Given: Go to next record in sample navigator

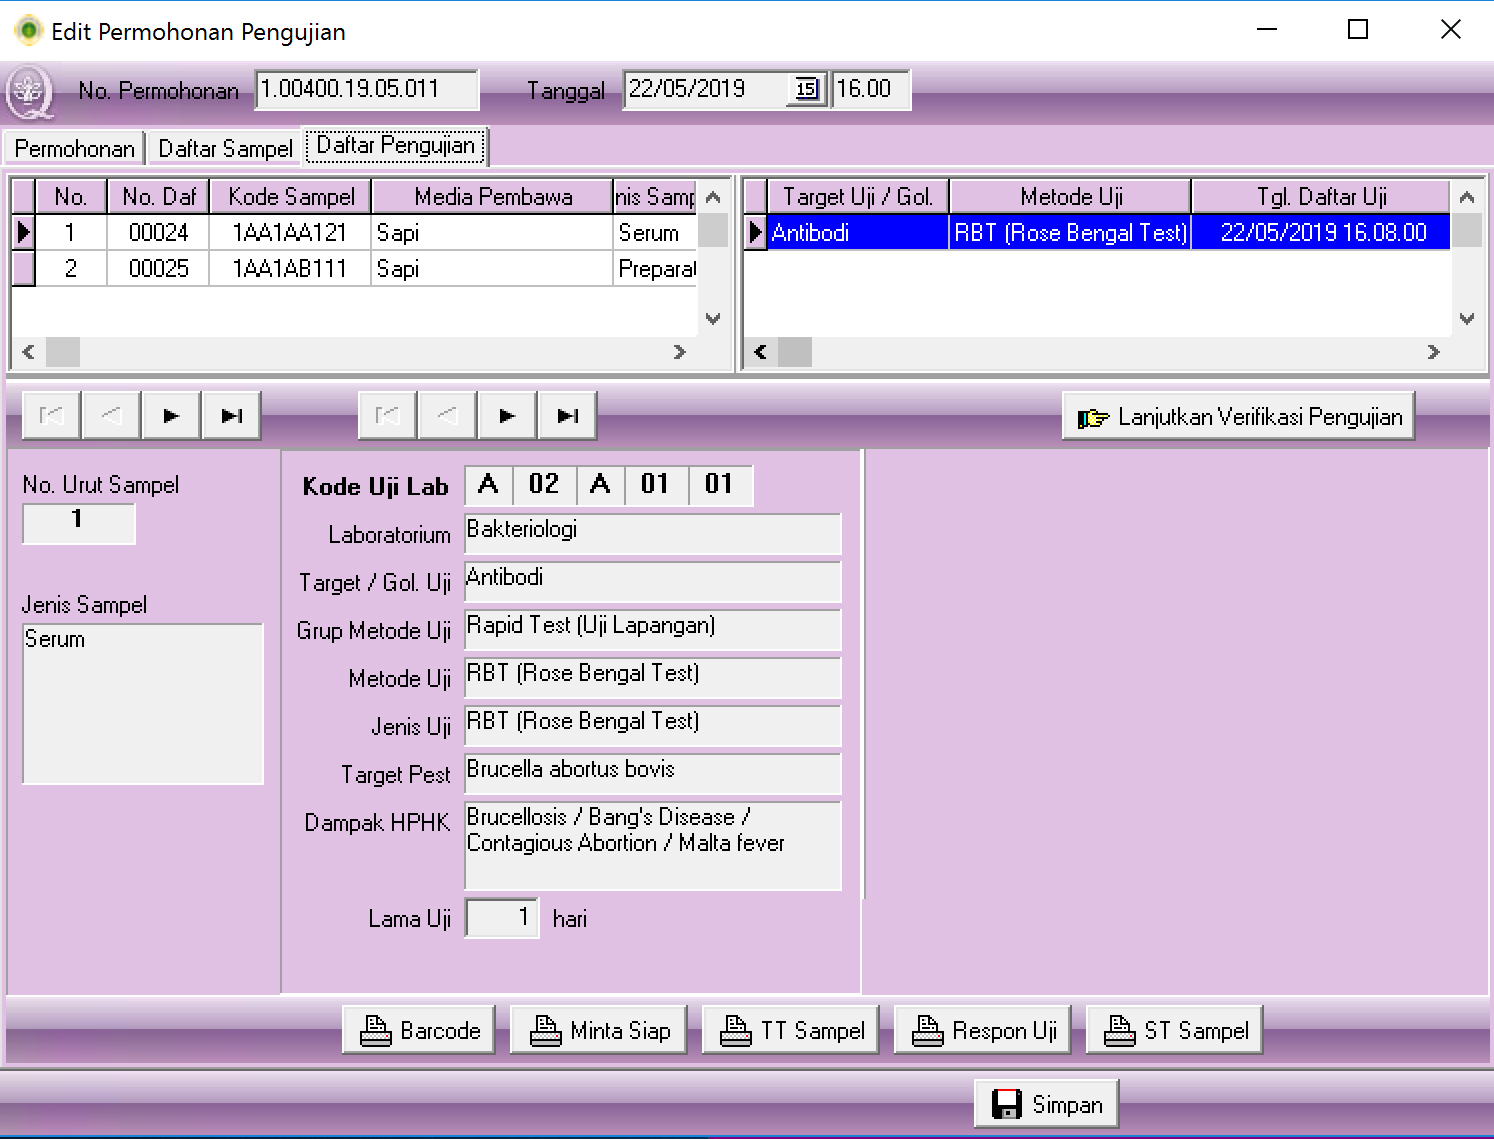Looking at the screenshot, I should pos(171,416).
